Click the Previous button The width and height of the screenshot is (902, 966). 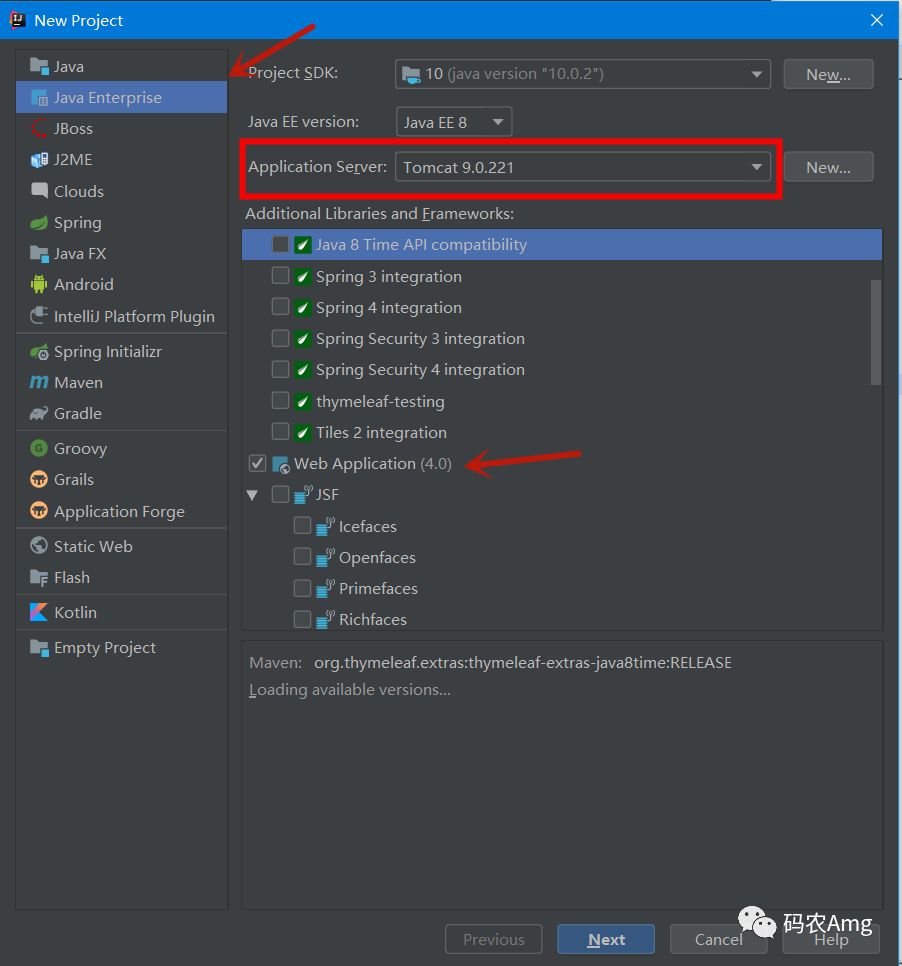point(494,939)
